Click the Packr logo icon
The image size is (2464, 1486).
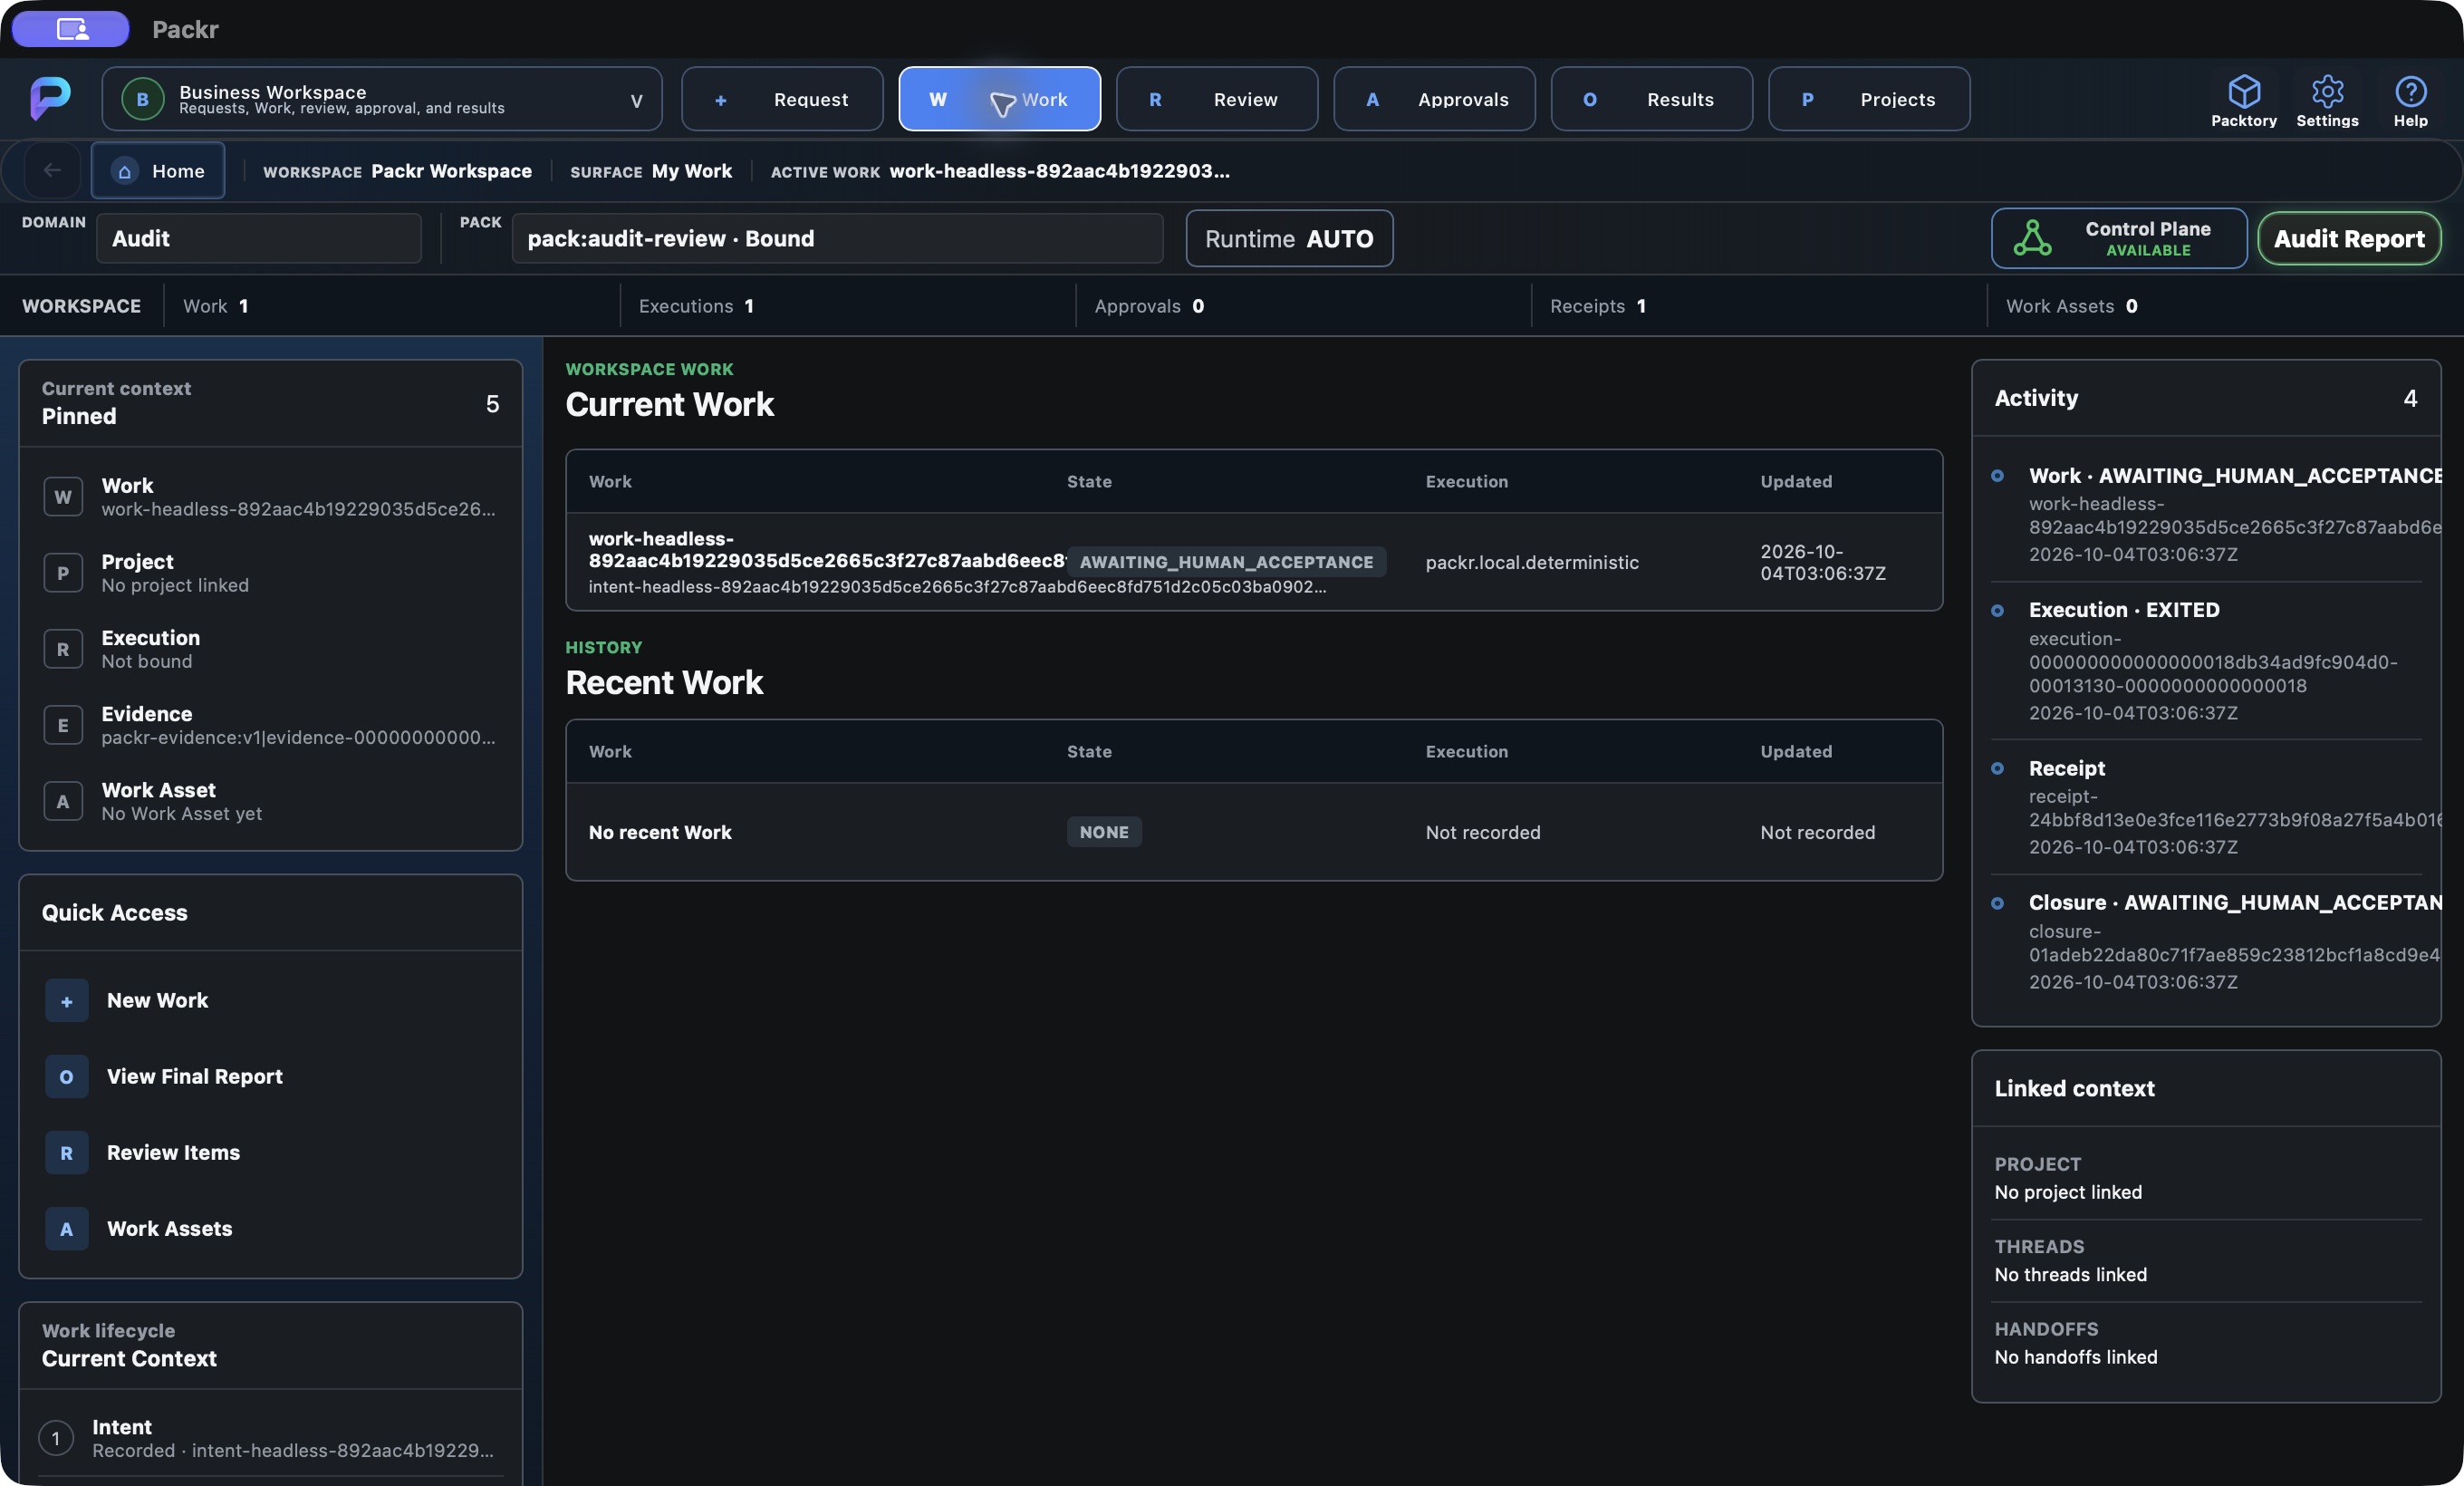pos(50,98)
